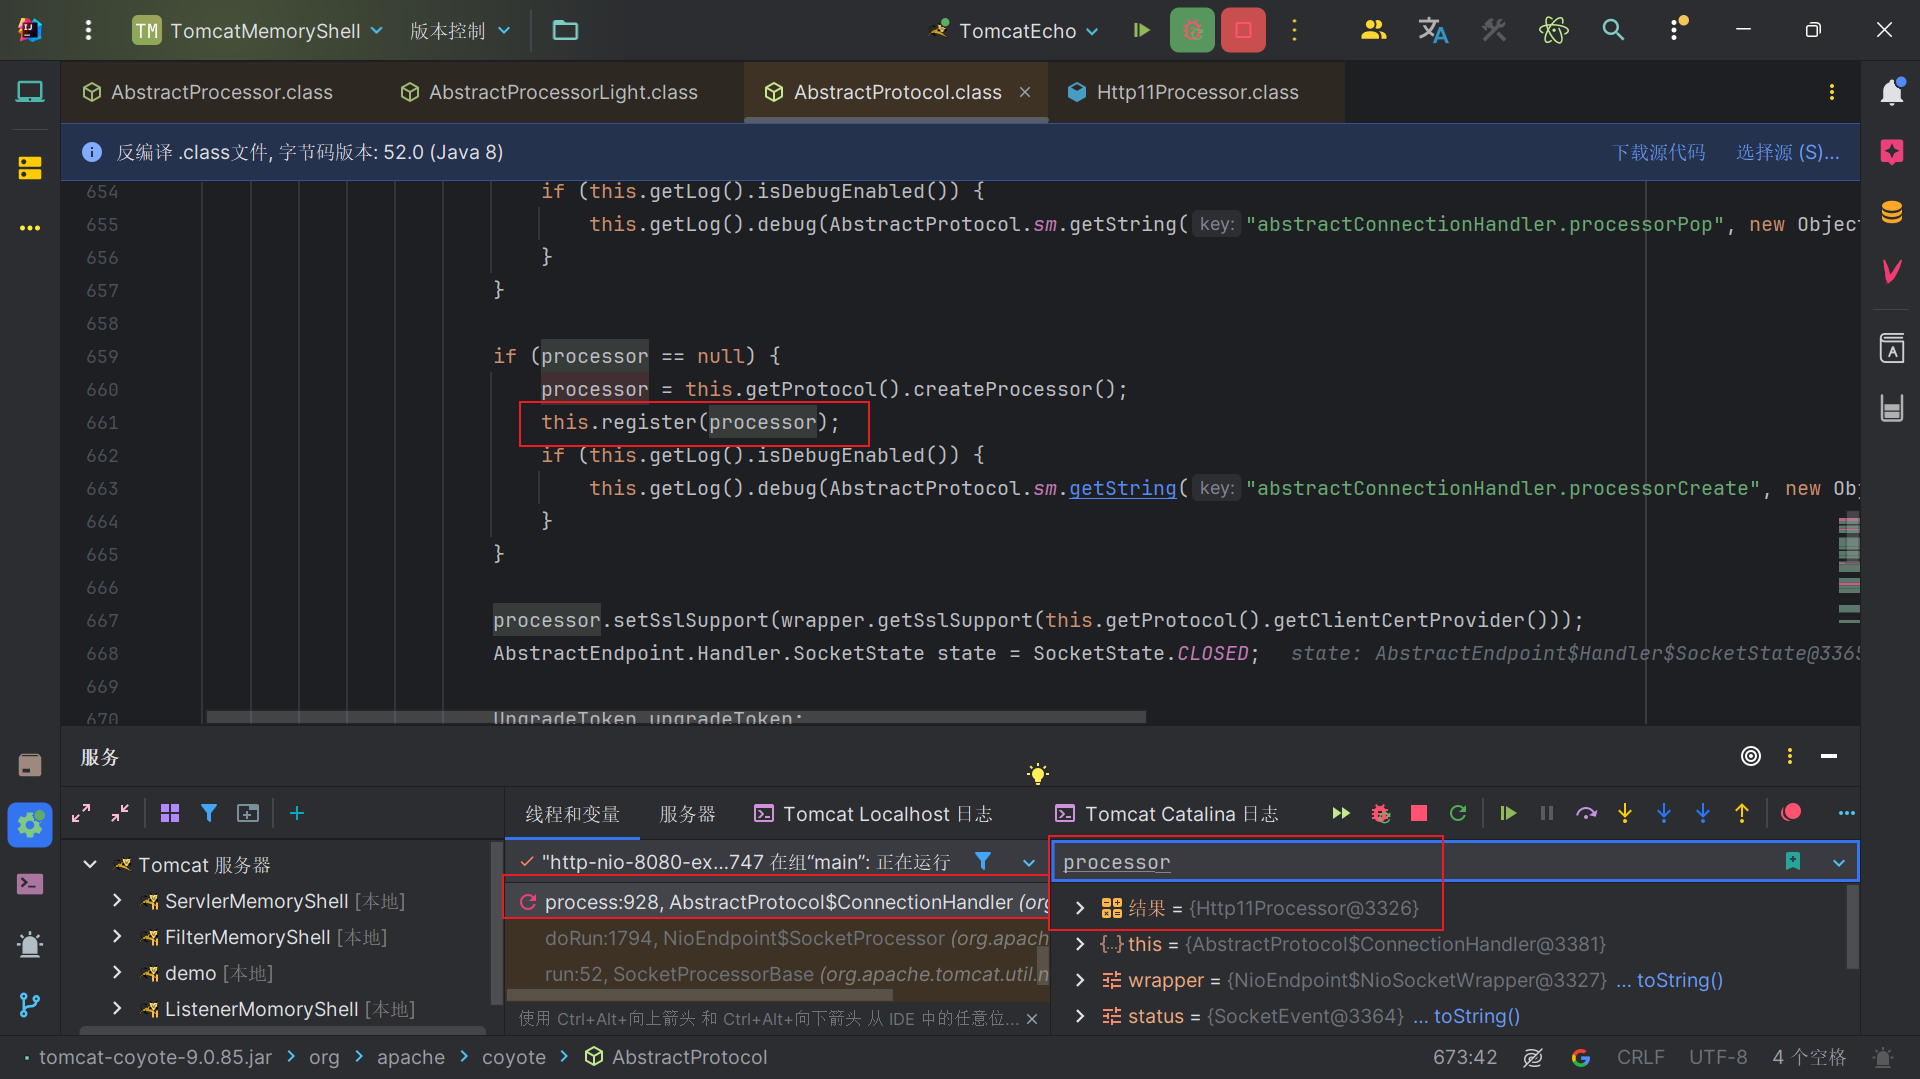Click 选择源 (S)... link
This screenshot has width=1920, height=1079.
pos(1787,152)
